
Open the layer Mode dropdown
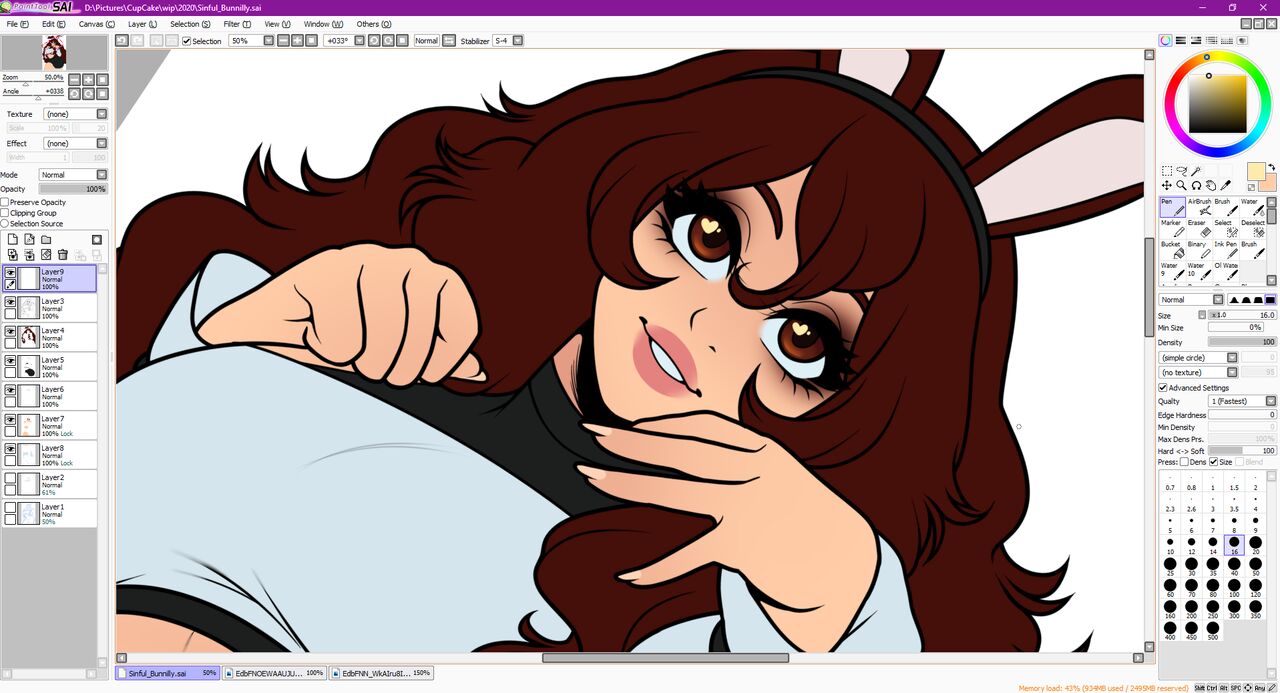point(73,175)
